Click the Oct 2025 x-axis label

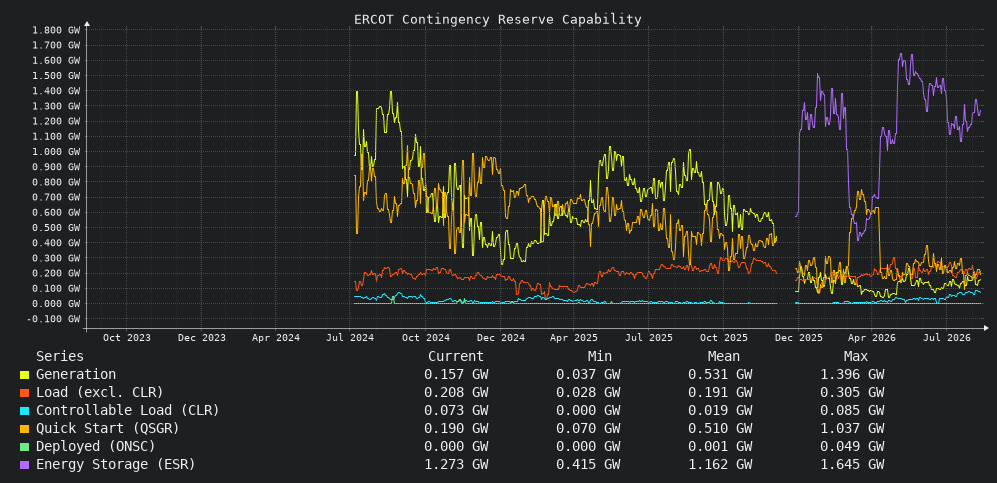tap(724, 338)
